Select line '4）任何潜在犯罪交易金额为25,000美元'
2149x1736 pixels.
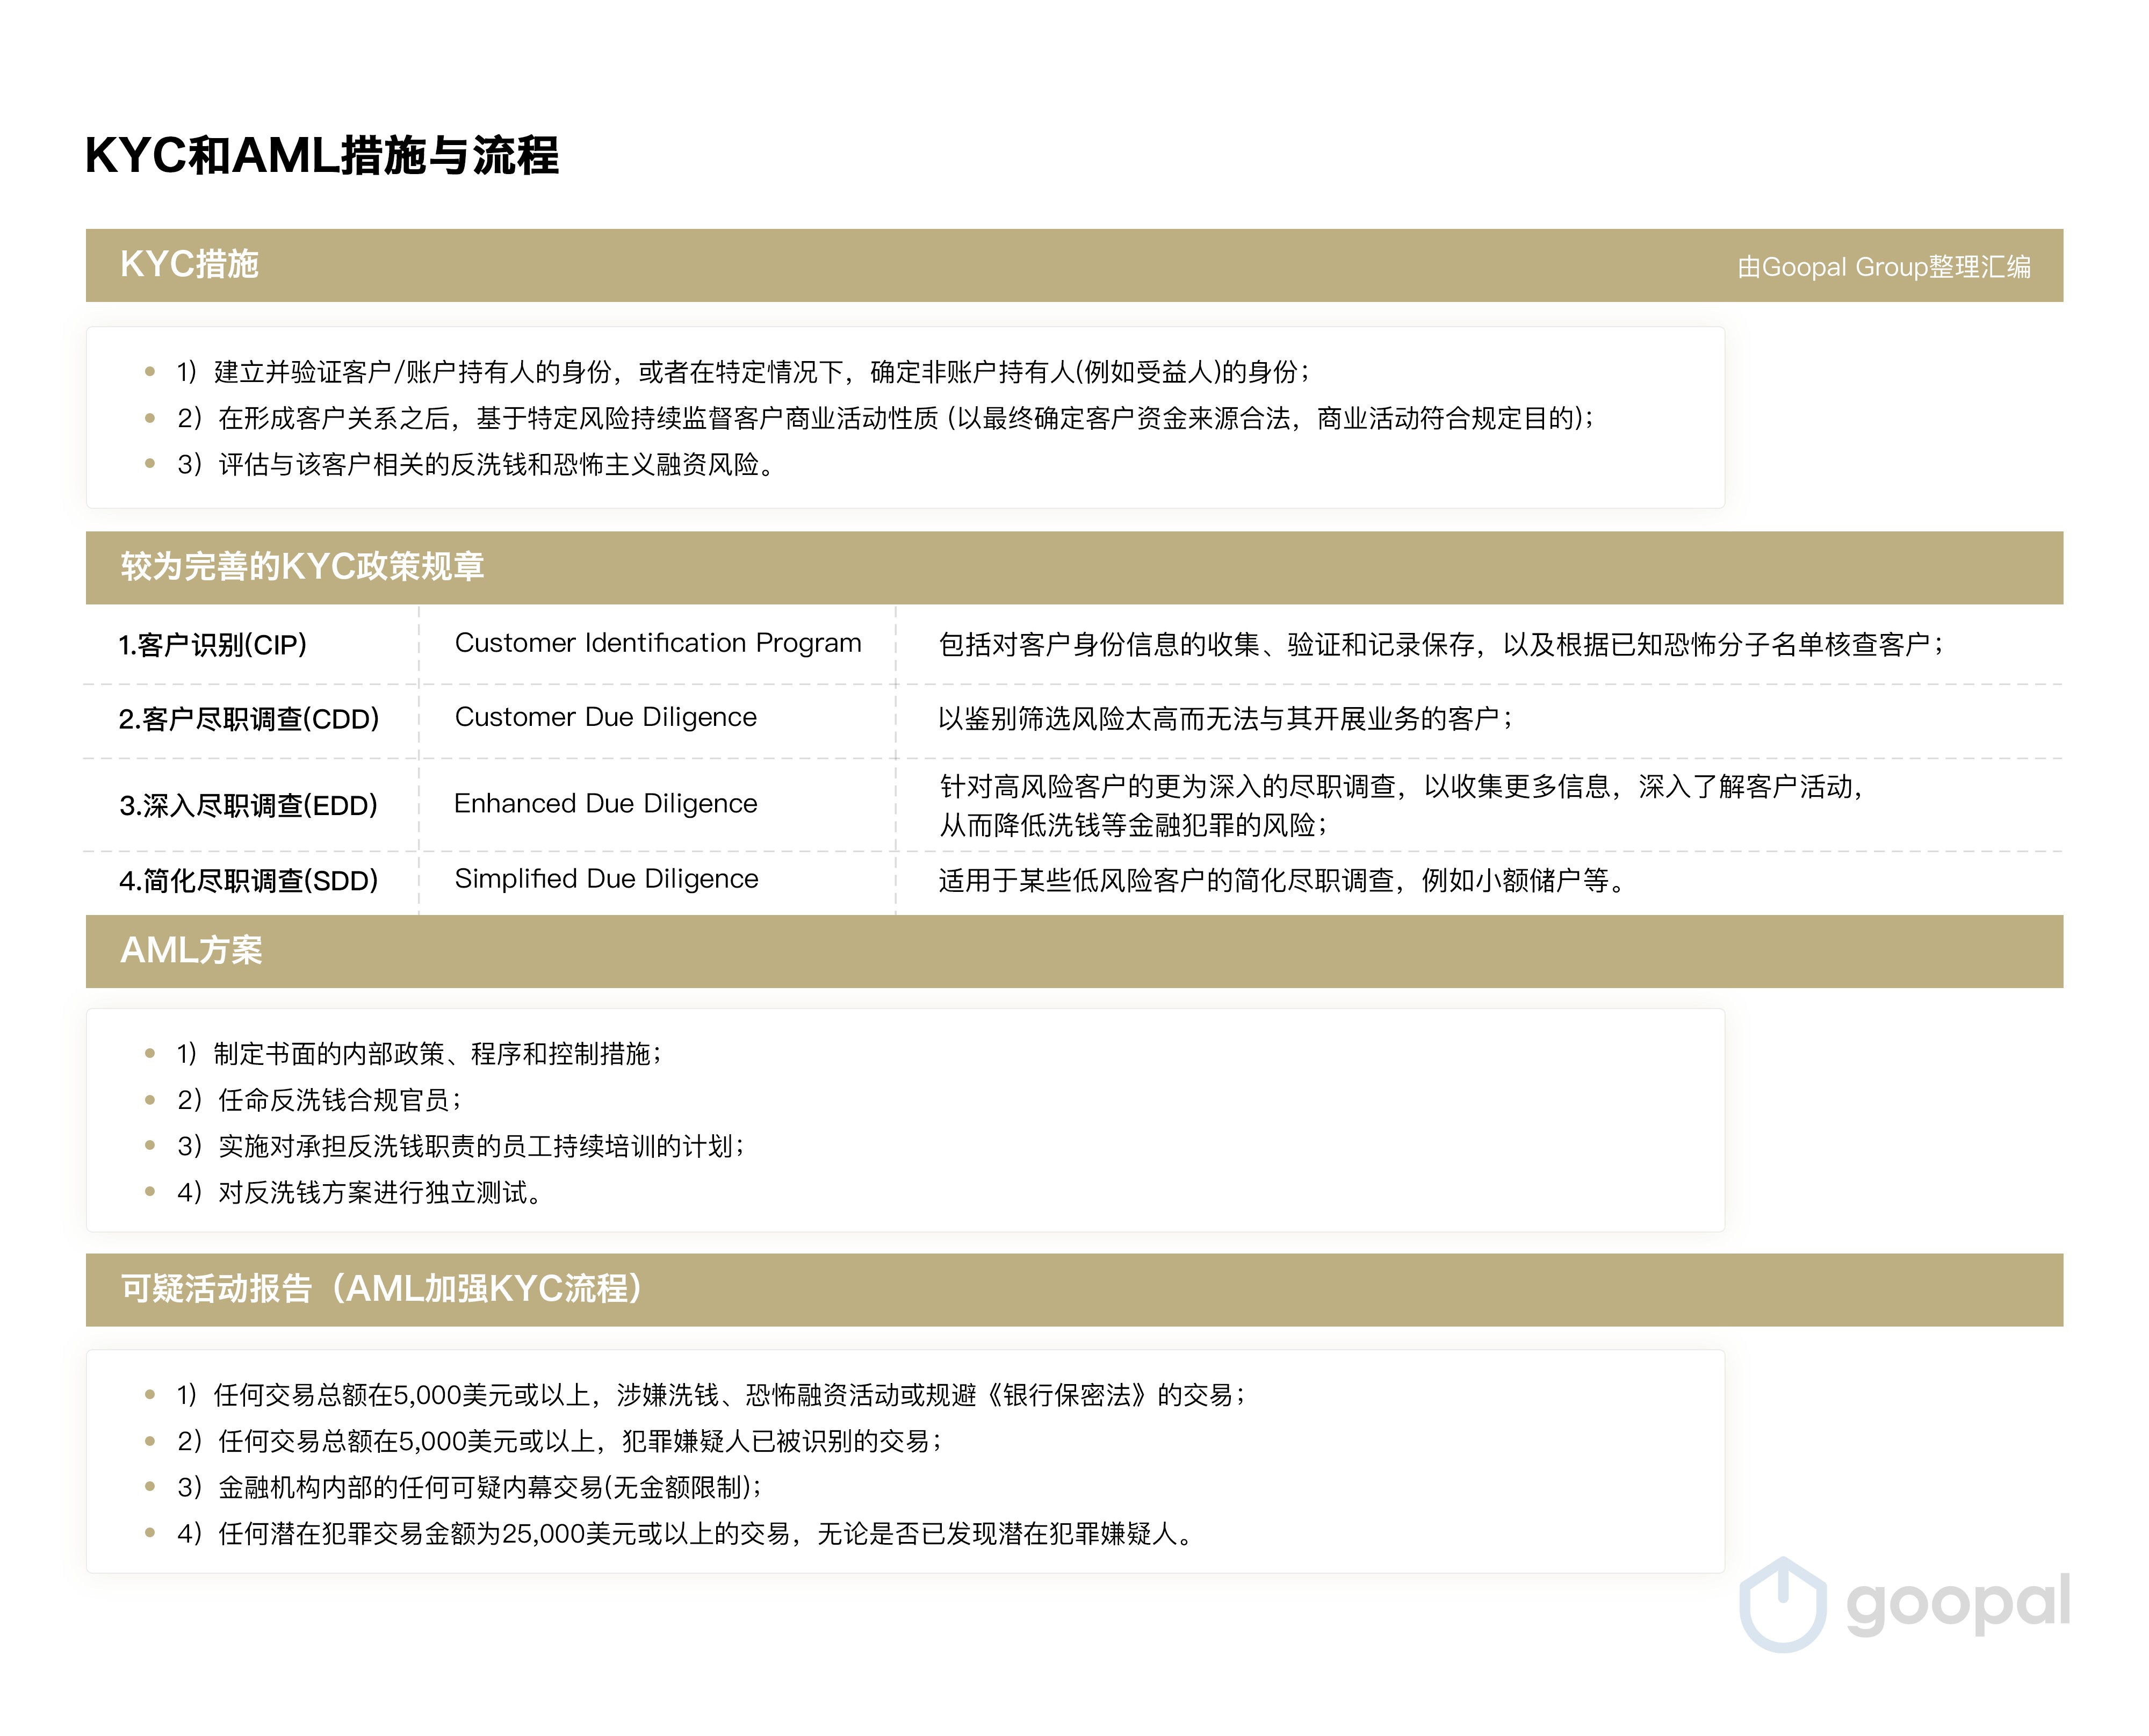point(685,1534)
